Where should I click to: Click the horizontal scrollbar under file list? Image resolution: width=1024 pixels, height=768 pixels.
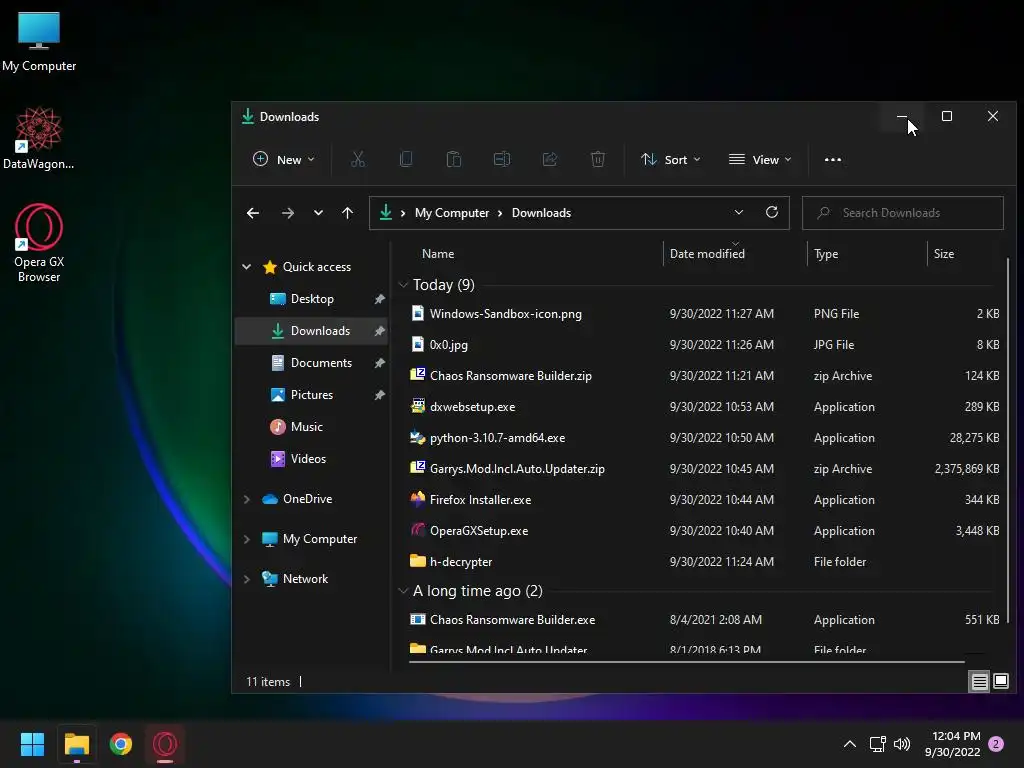686,662
